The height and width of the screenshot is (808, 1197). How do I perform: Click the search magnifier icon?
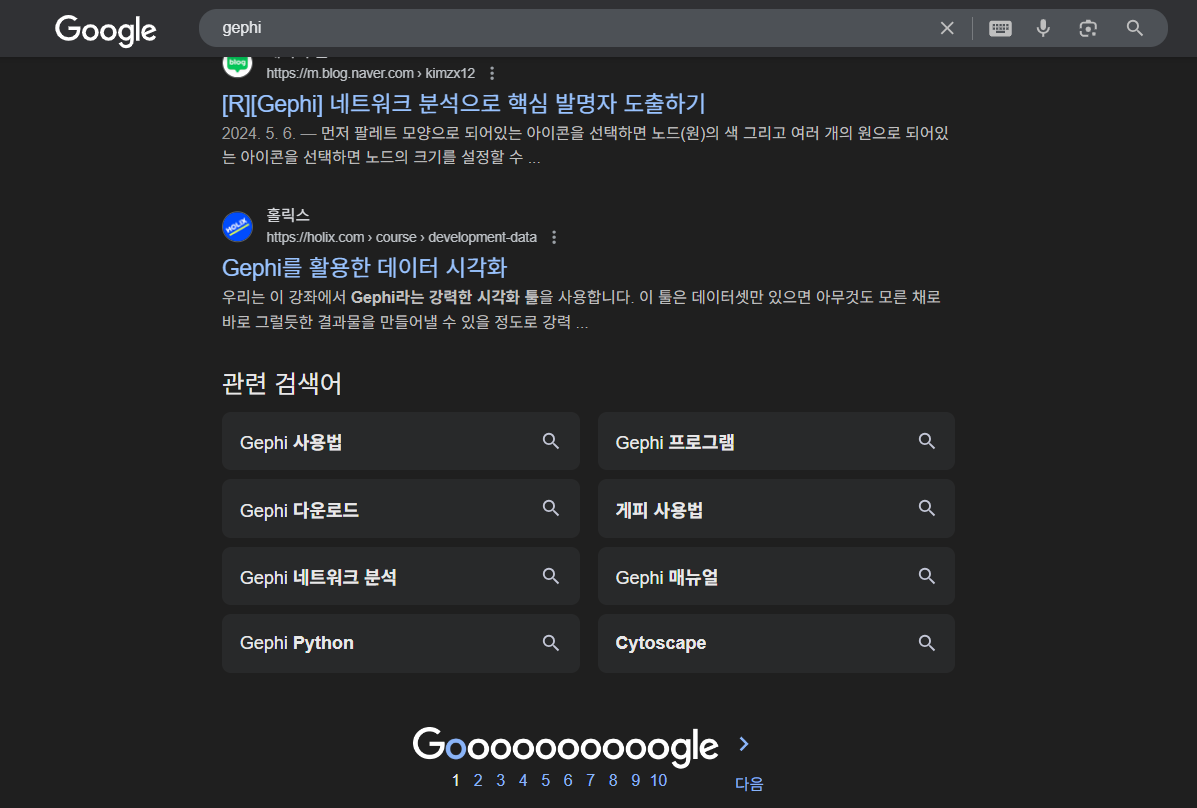click(x=1134, y=28)
